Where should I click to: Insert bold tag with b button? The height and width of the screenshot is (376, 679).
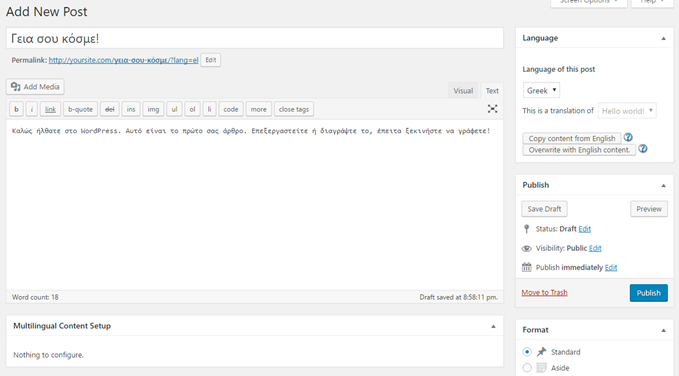pos(16,109)
